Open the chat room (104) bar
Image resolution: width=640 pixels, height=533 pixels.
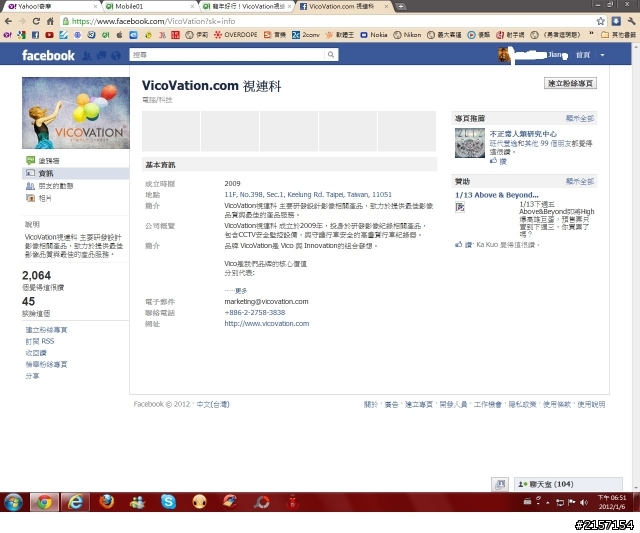pos(568,484)
